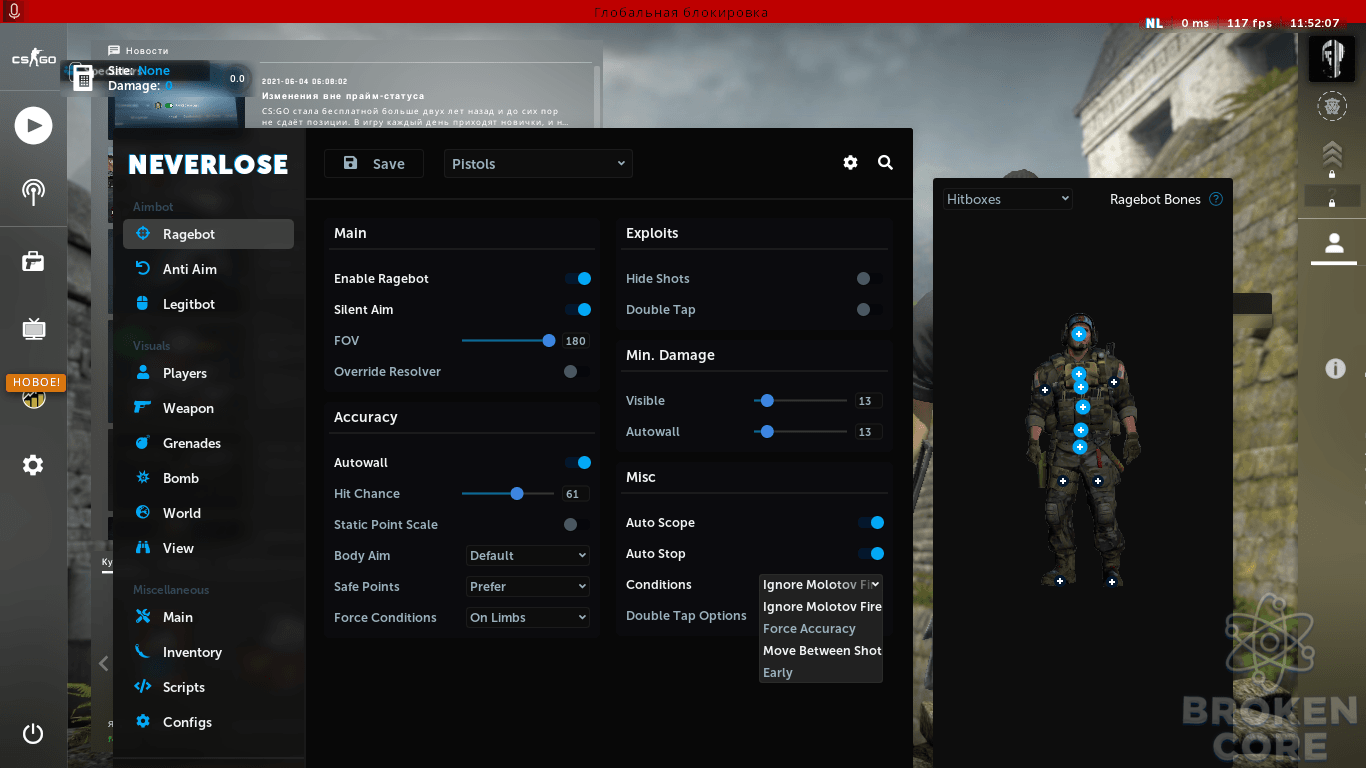Click the search magnifier icon
1366x768 pixels.
click(x=885, y=163)
